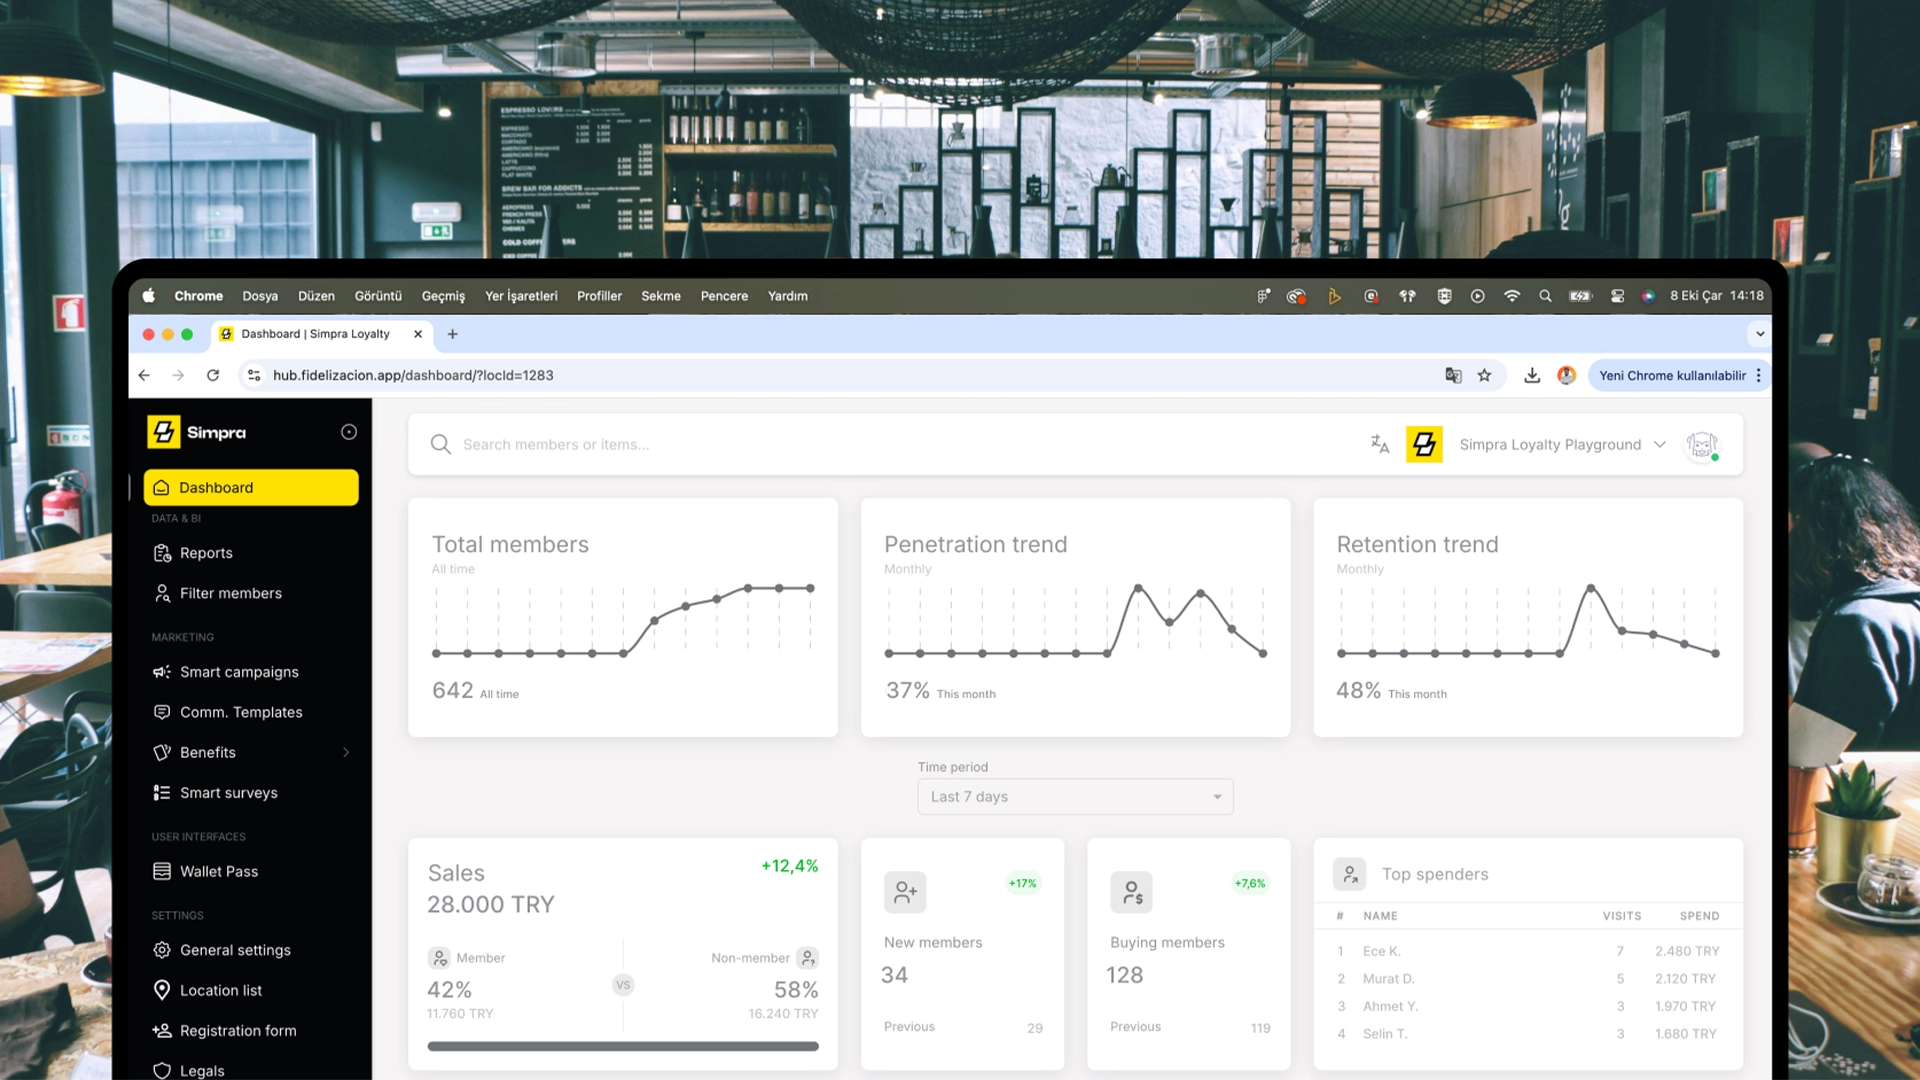Go to Wallet Pass page

[x=219, y=871]
